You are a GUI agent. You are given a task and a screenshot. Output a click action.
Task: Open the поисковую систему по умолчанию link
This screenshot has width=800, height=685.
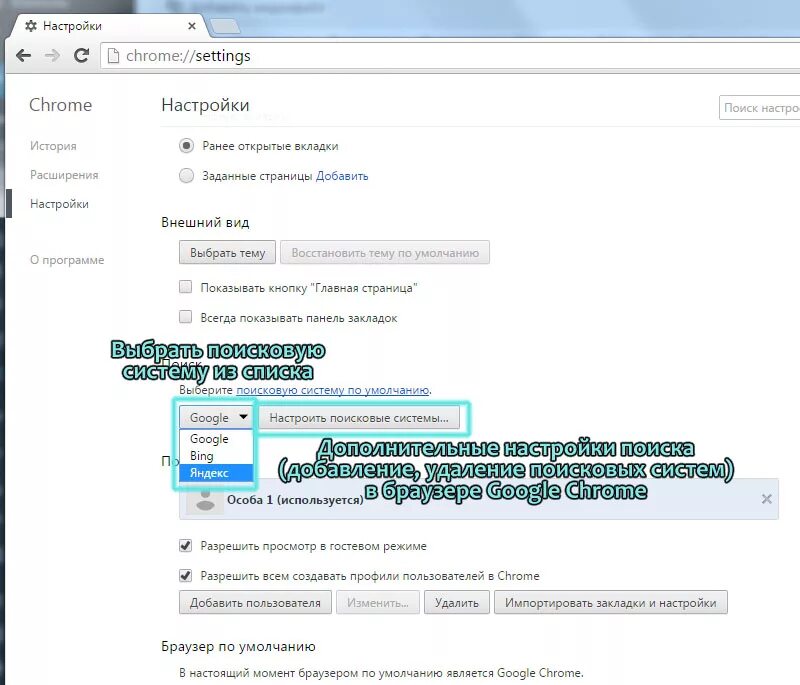332,390
